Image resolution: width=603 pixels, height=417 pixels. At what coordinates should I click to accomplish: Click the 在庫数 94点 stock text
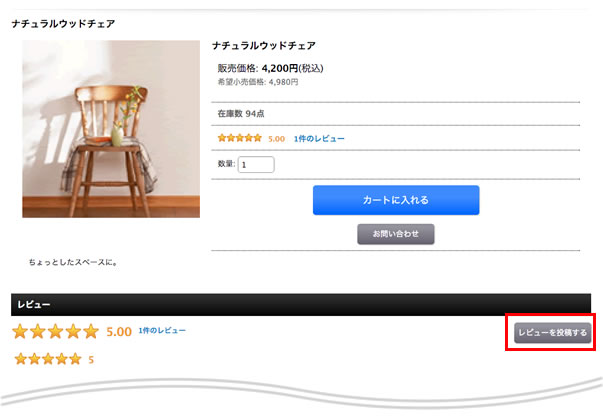click(241, 114)
